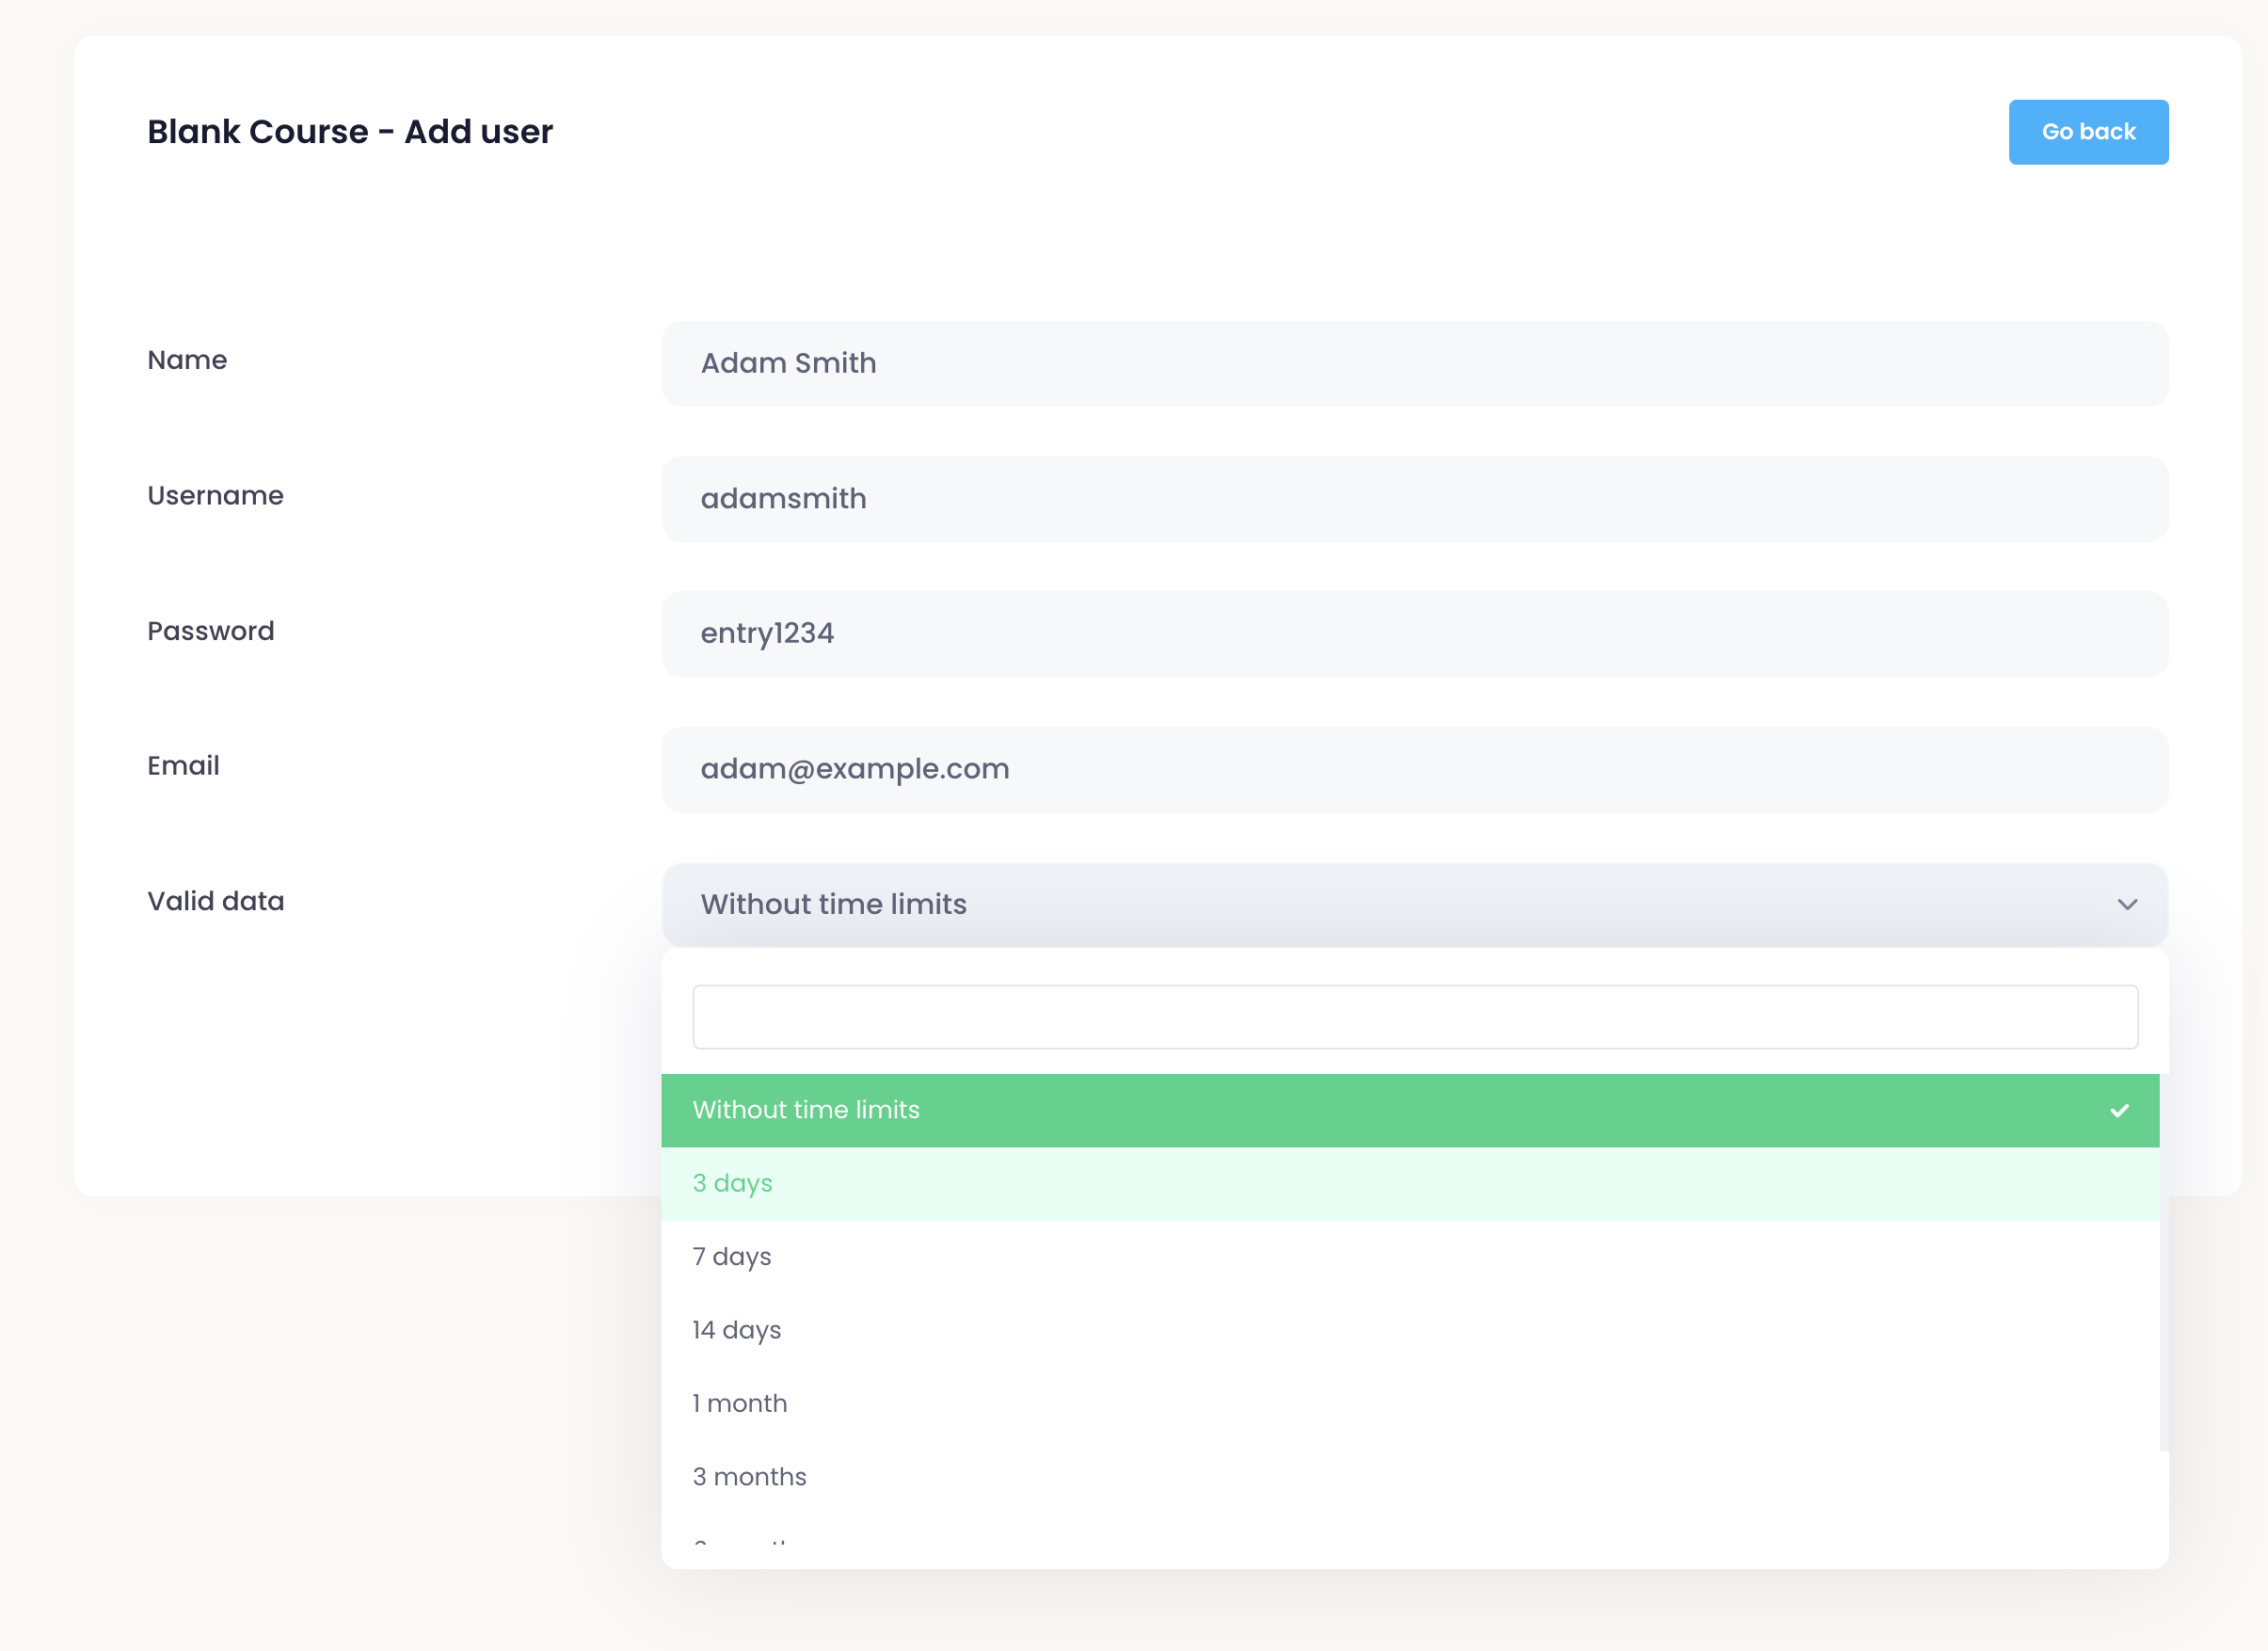Viewport: 2268px width, 1651px height.
Task: Pick the 1 month option
Action: [740, 1403]
